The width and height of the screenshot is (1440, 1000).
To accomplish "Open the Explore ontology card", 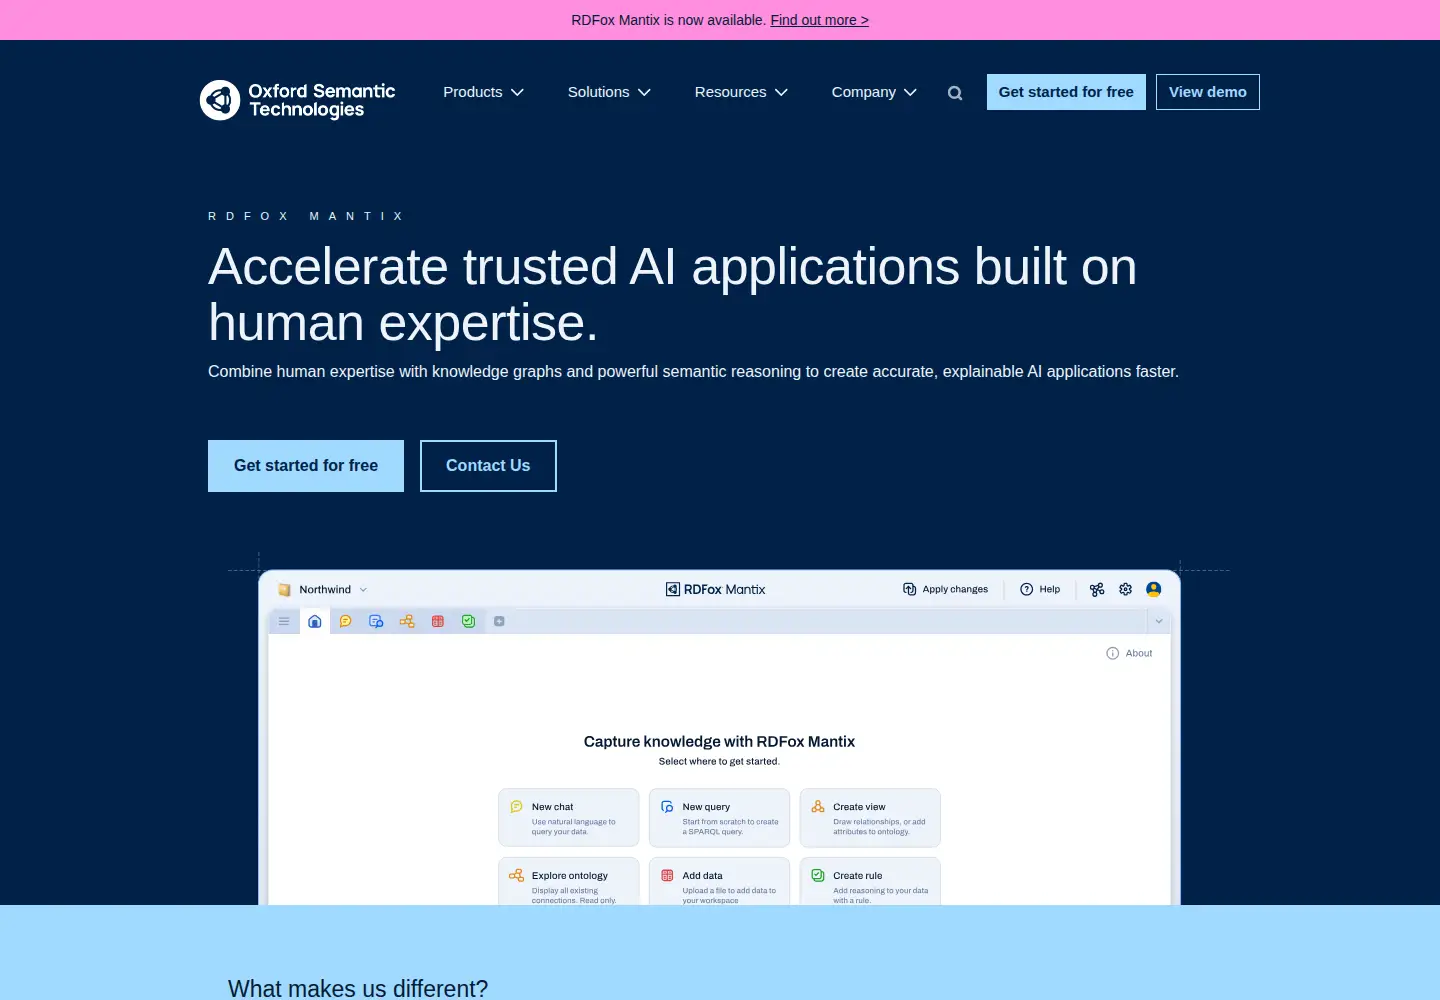I will point(569,881).
